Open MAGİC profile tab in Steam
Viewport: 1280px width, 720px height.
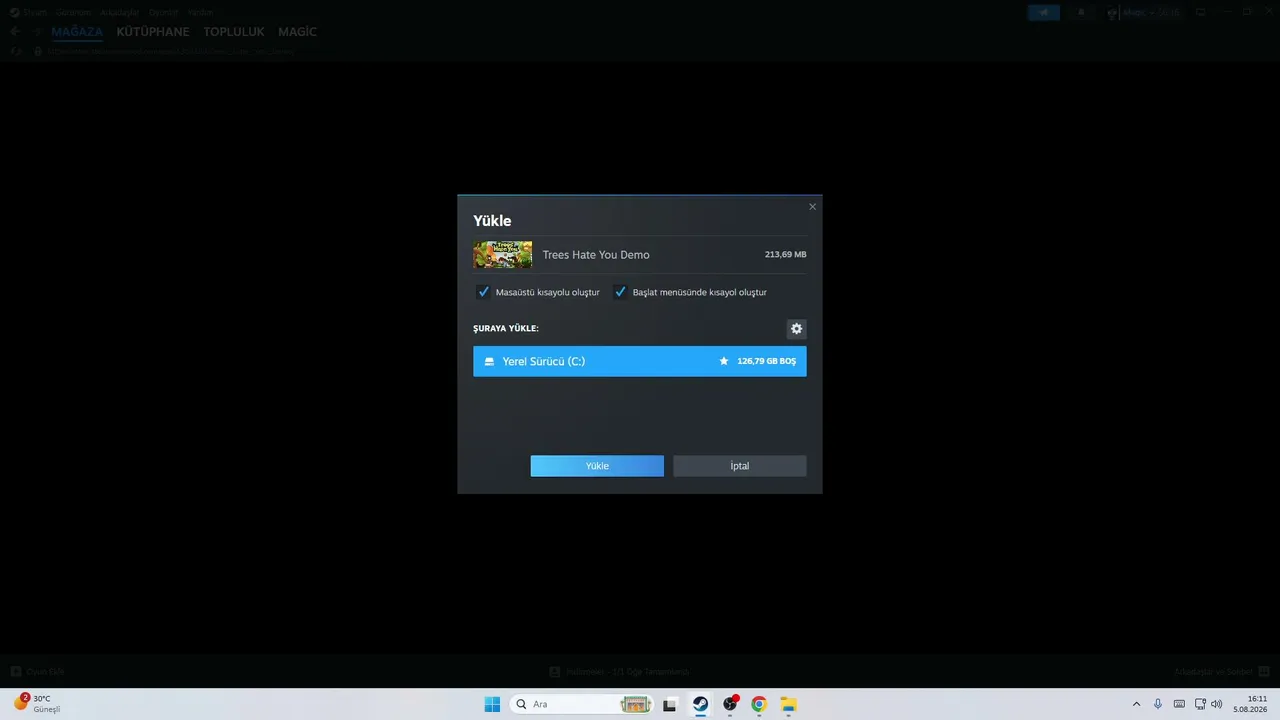pos(297,32)
